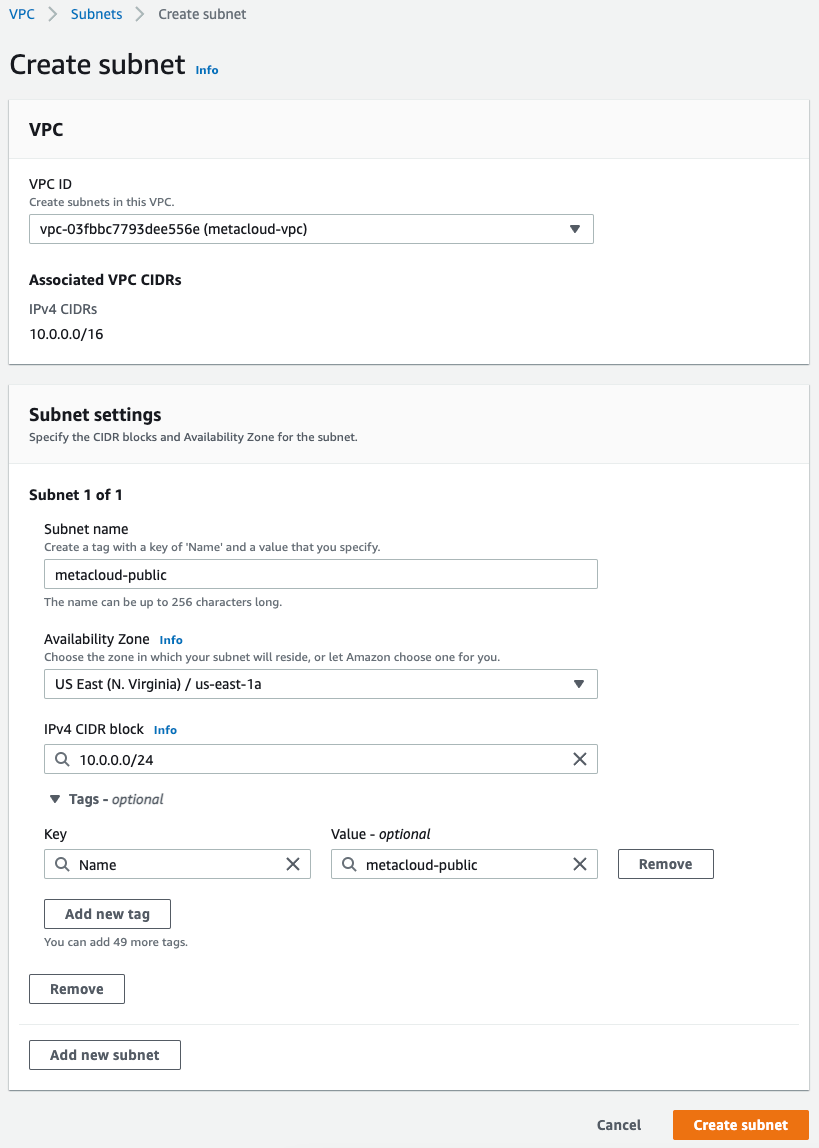Go to VPC breadcrumb link
The width and height of the screenshot is (819, 1148).
tap(22, 14)
